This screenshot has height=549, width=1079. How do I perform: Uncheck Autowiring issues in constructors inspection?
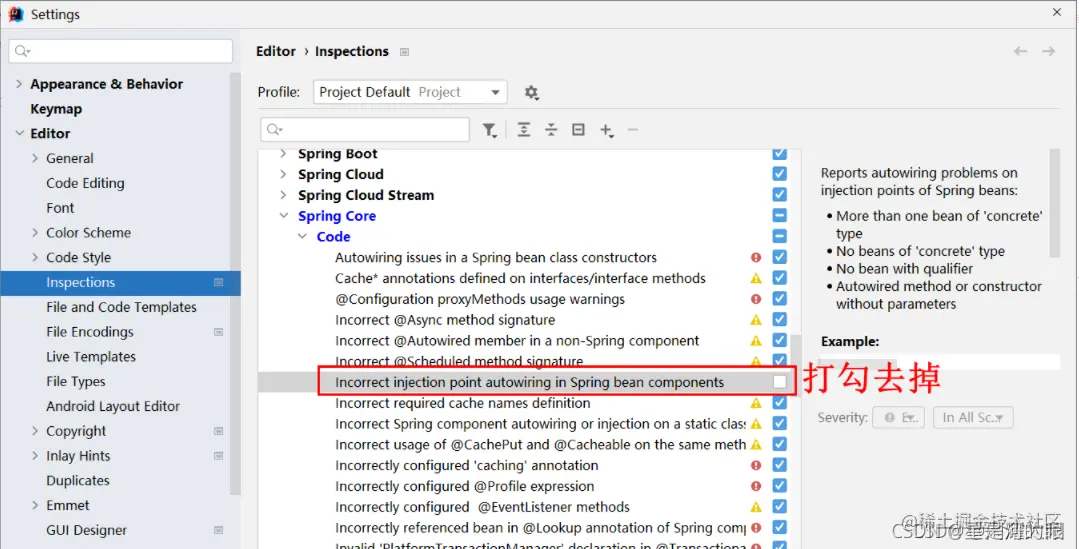779,257
